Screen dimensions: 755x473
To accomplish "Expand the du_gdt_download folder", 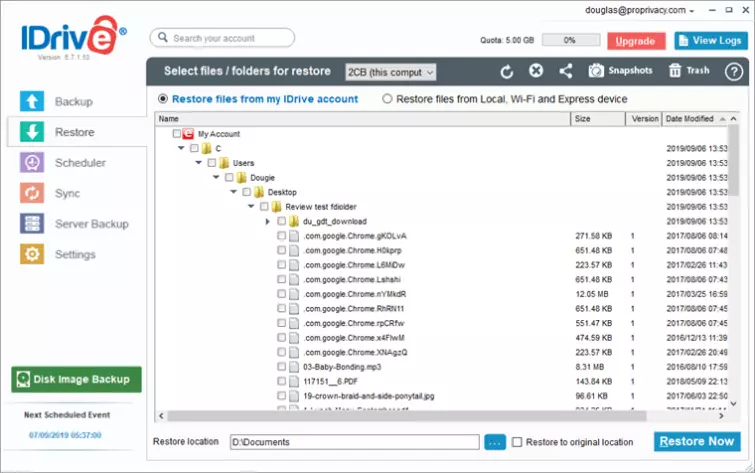I will (x=268, y=222).
